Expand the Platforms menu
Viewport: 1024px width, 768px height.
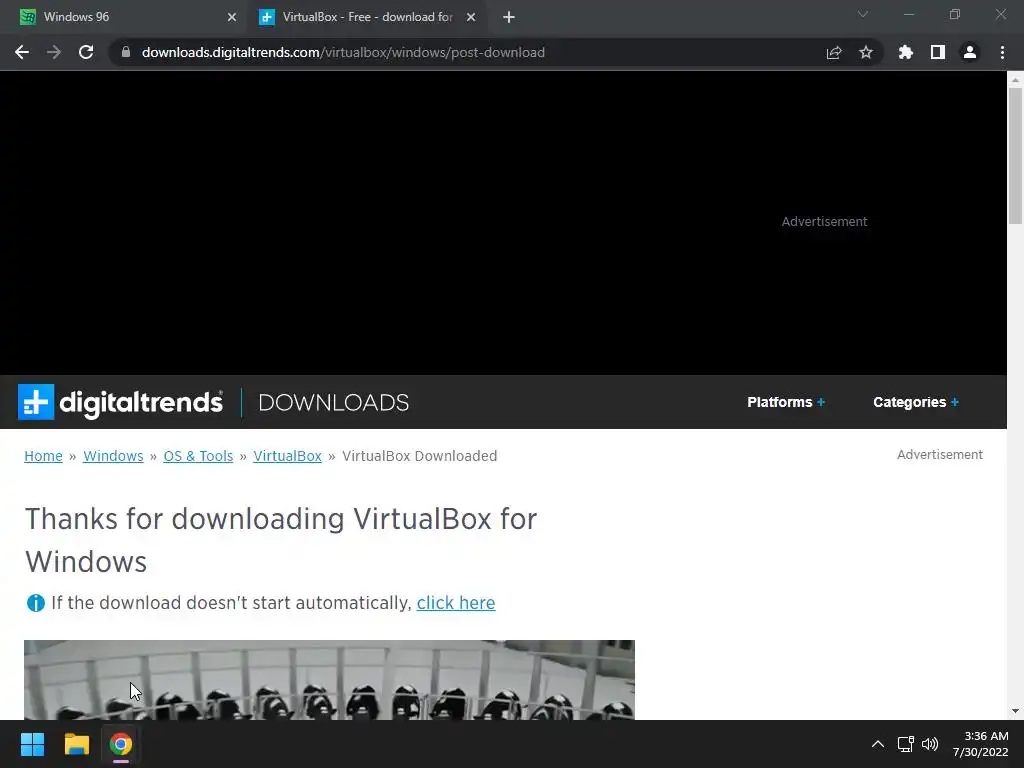pyautogui.click(x=786, y=402)
